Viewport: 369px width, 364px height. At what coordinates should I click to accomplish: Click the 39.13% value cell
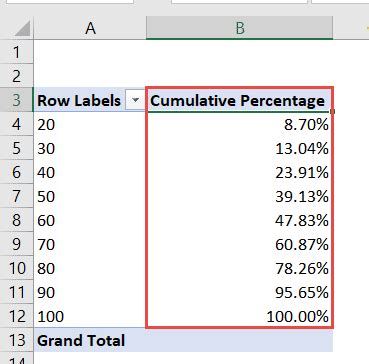[x=239, y=196]
